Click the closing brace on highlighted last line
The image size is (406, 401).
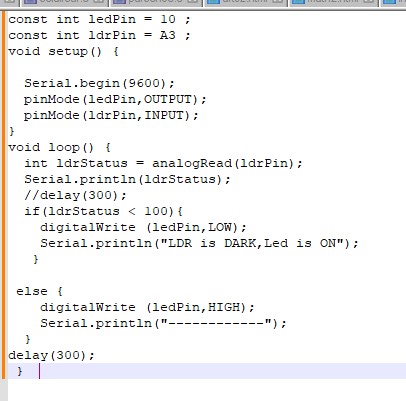[x=20, y=371]
